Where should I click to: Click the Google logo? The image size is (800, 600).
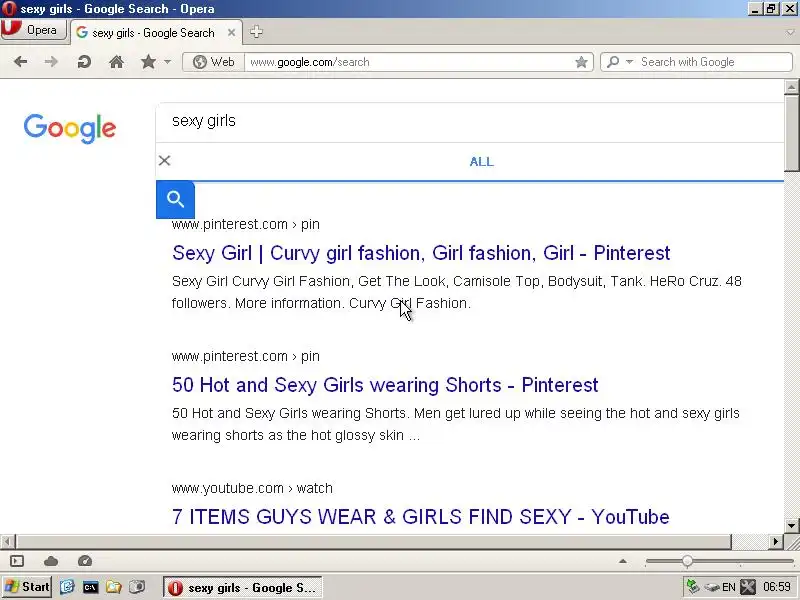[x=70, y=128]
